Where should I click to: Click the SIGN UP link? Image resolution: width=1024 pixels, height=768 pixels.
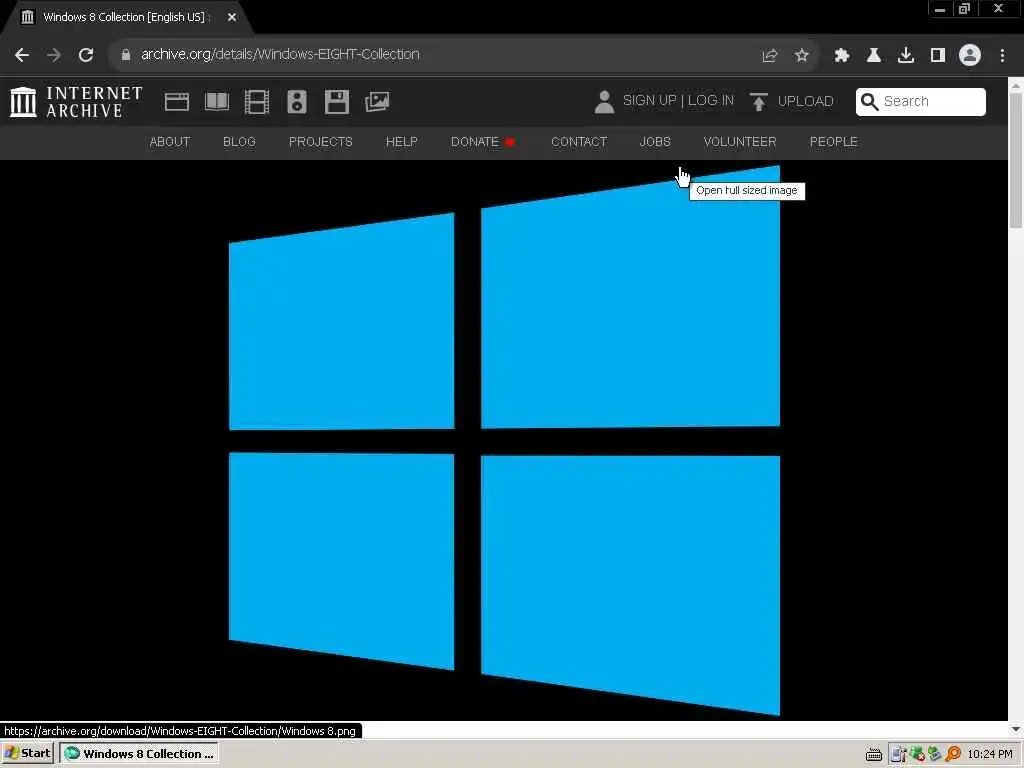[649, 101]
